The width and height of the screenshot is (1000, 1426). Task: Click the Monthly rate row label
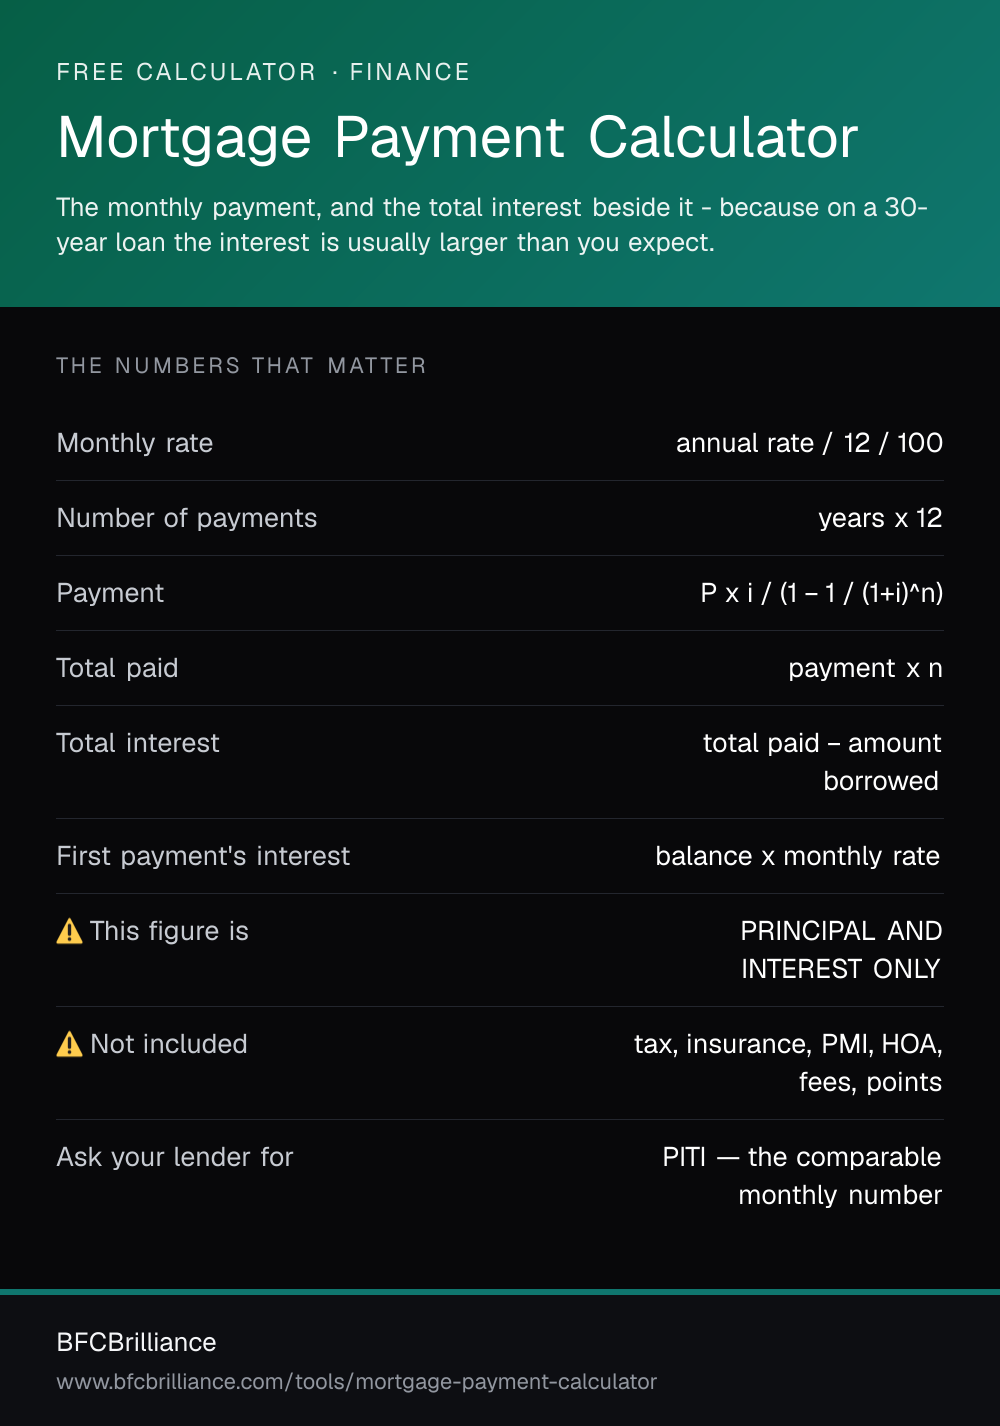tap(135, 443)
